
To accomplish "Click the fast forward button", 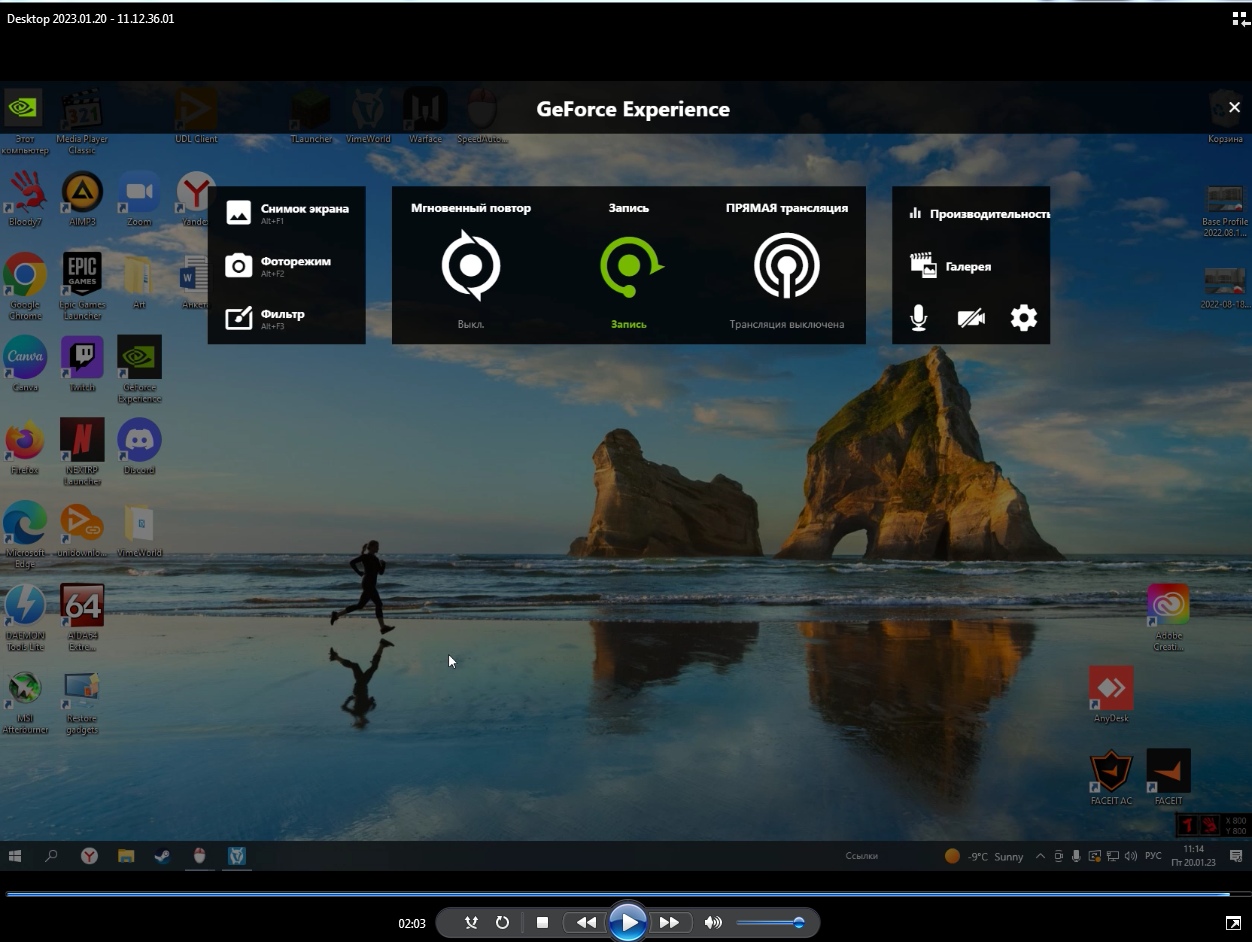I will coord(669,922).
